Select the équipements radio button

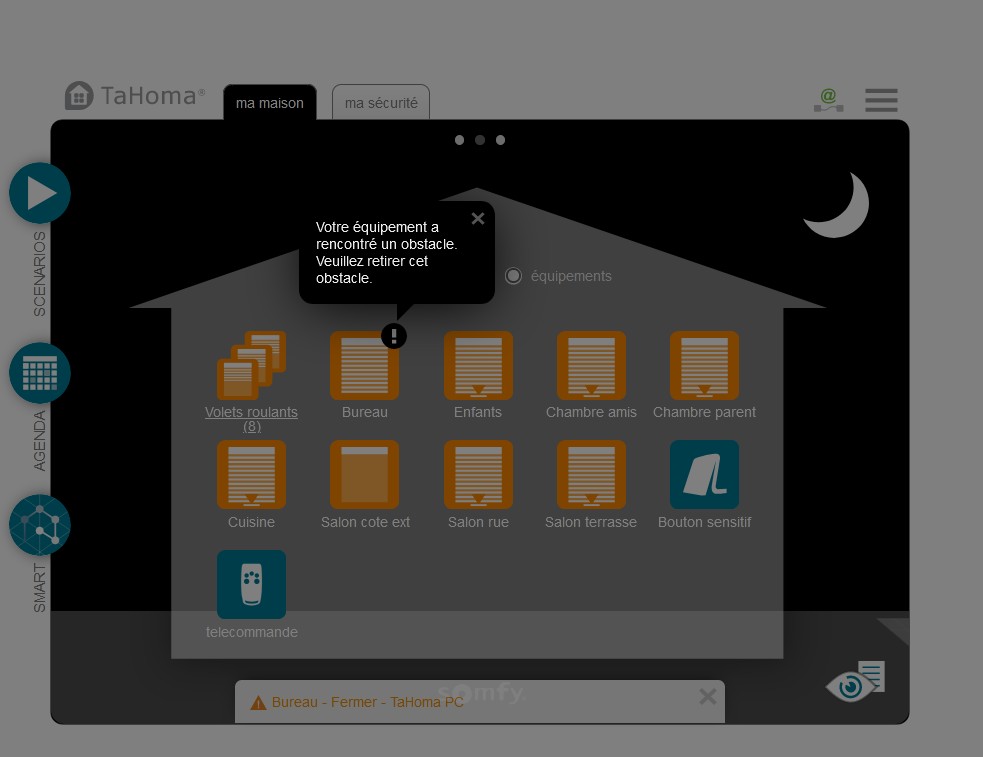coord(514,276)
